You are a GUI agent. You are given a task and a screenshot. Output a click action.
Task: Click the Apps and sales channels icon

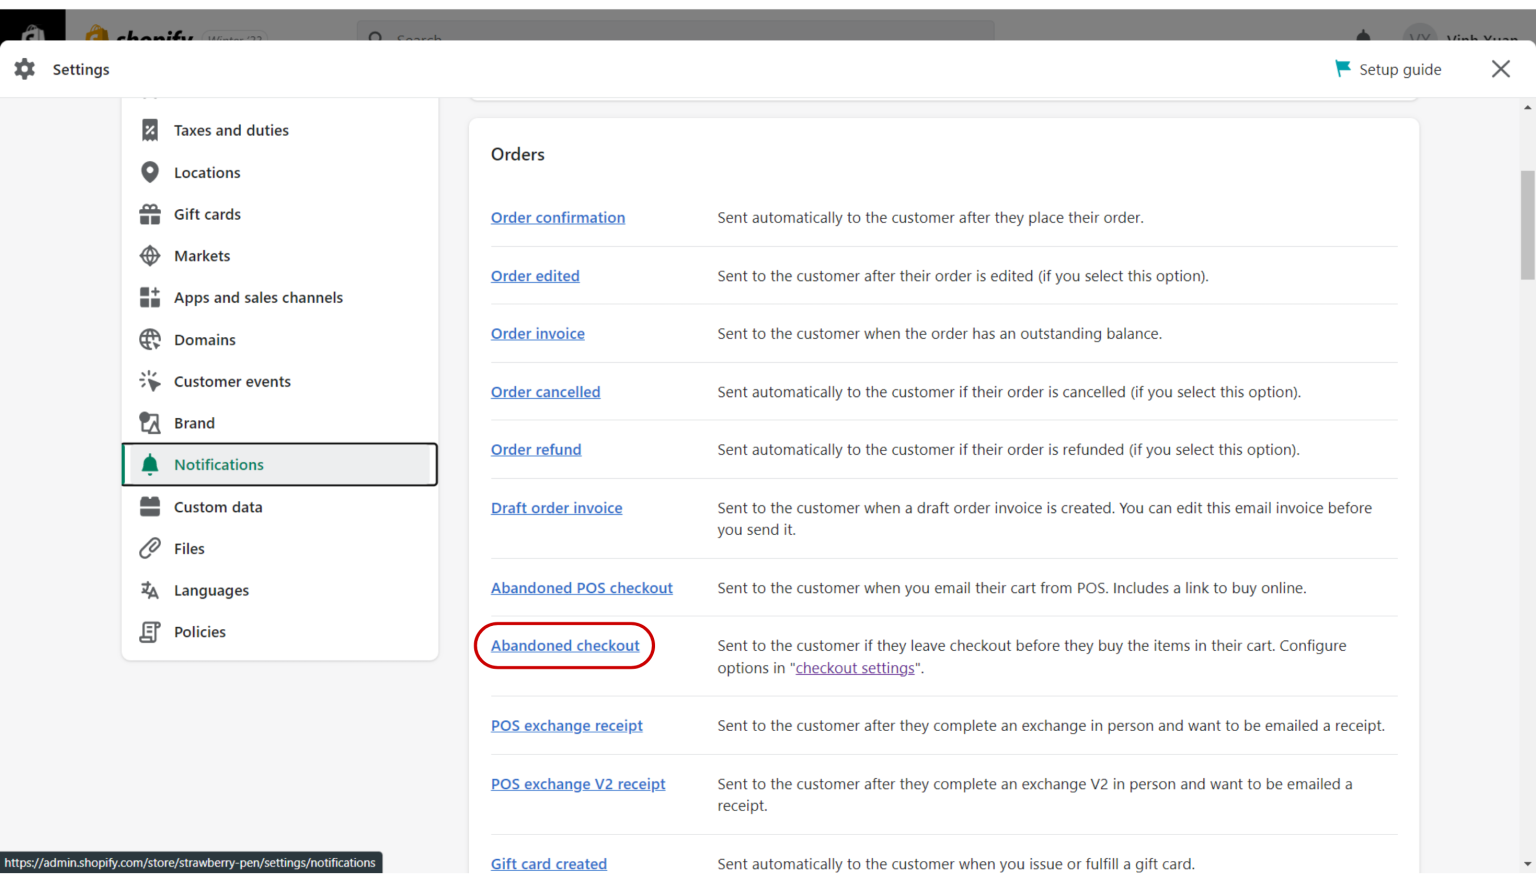pos(150,297)
